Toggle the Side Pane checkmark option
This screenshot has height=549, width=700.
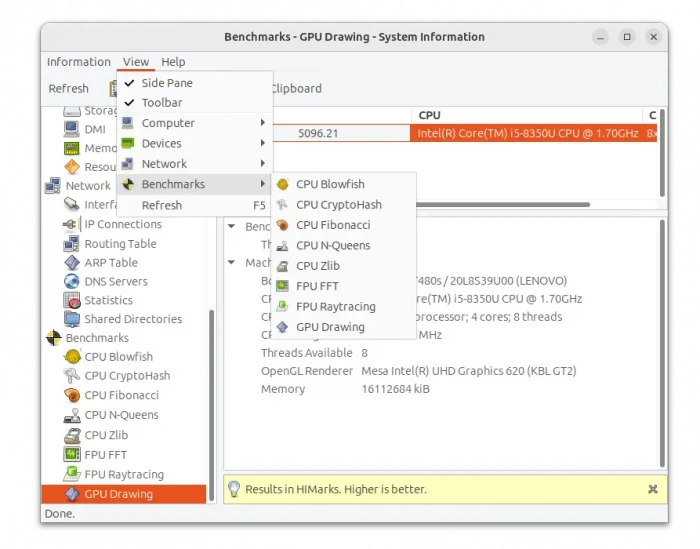[x=195, y=83]
